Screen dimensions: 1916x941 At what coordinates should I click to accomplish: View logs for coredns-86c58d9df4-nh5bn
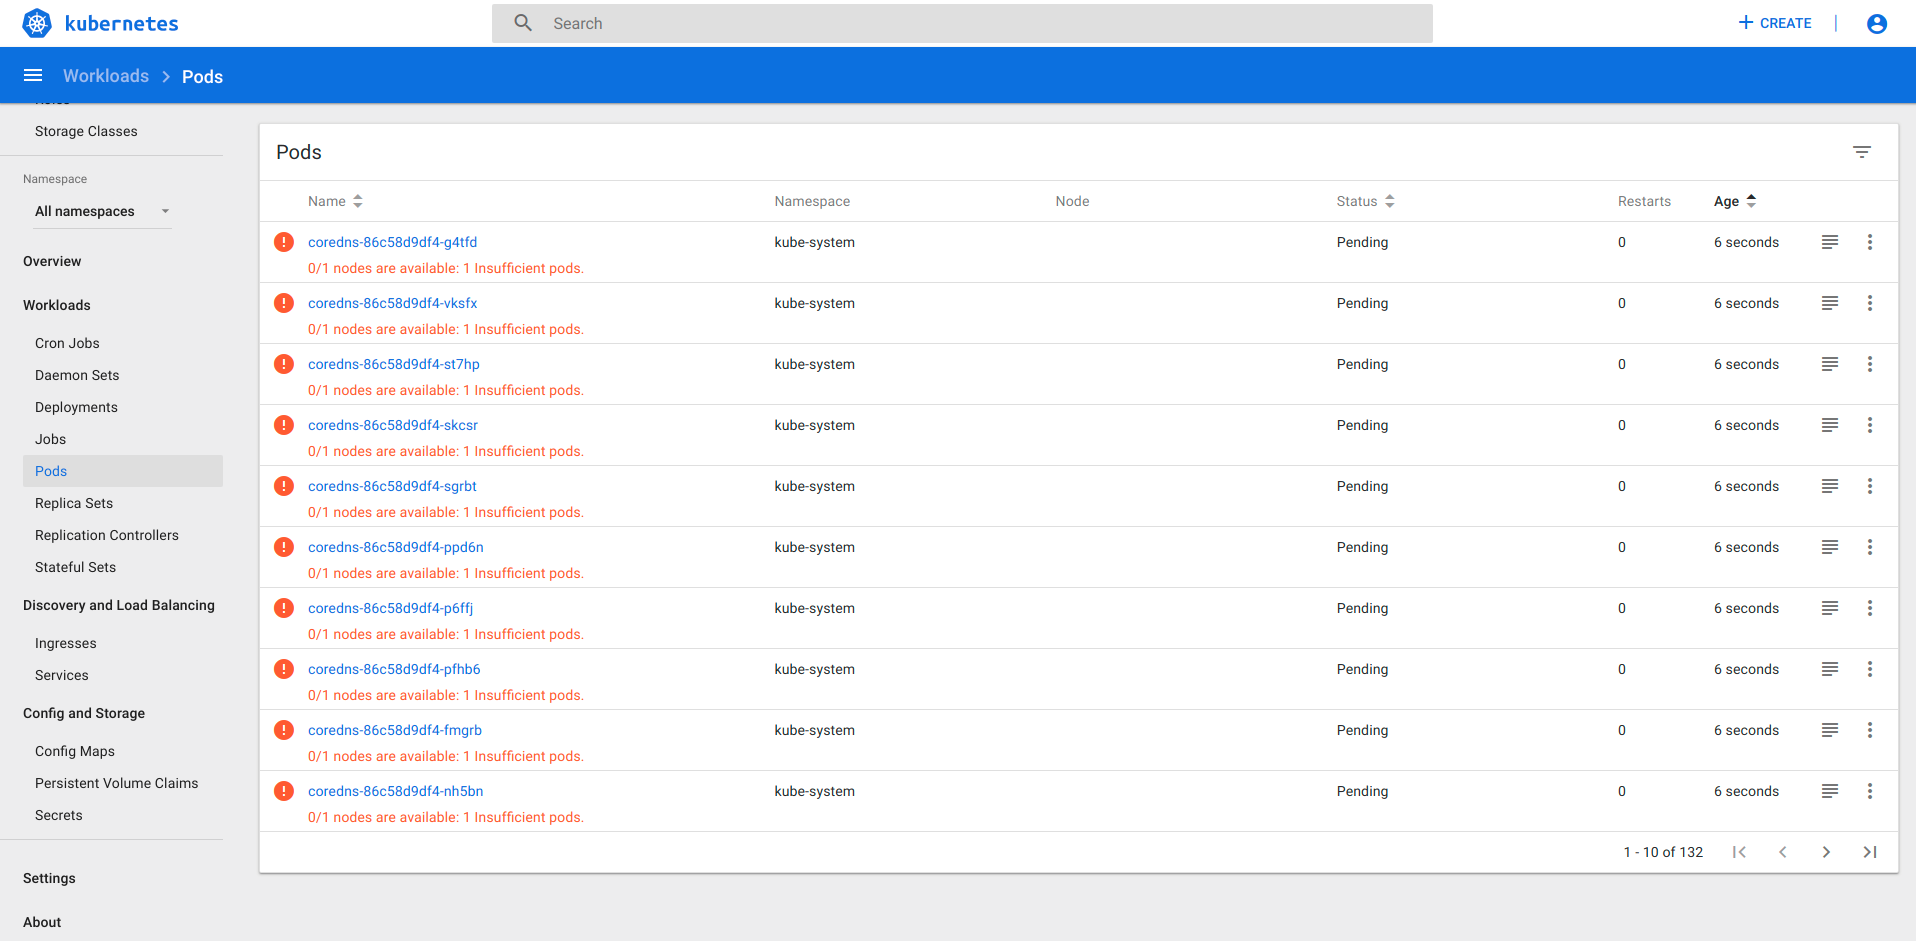click(1830, 791)
